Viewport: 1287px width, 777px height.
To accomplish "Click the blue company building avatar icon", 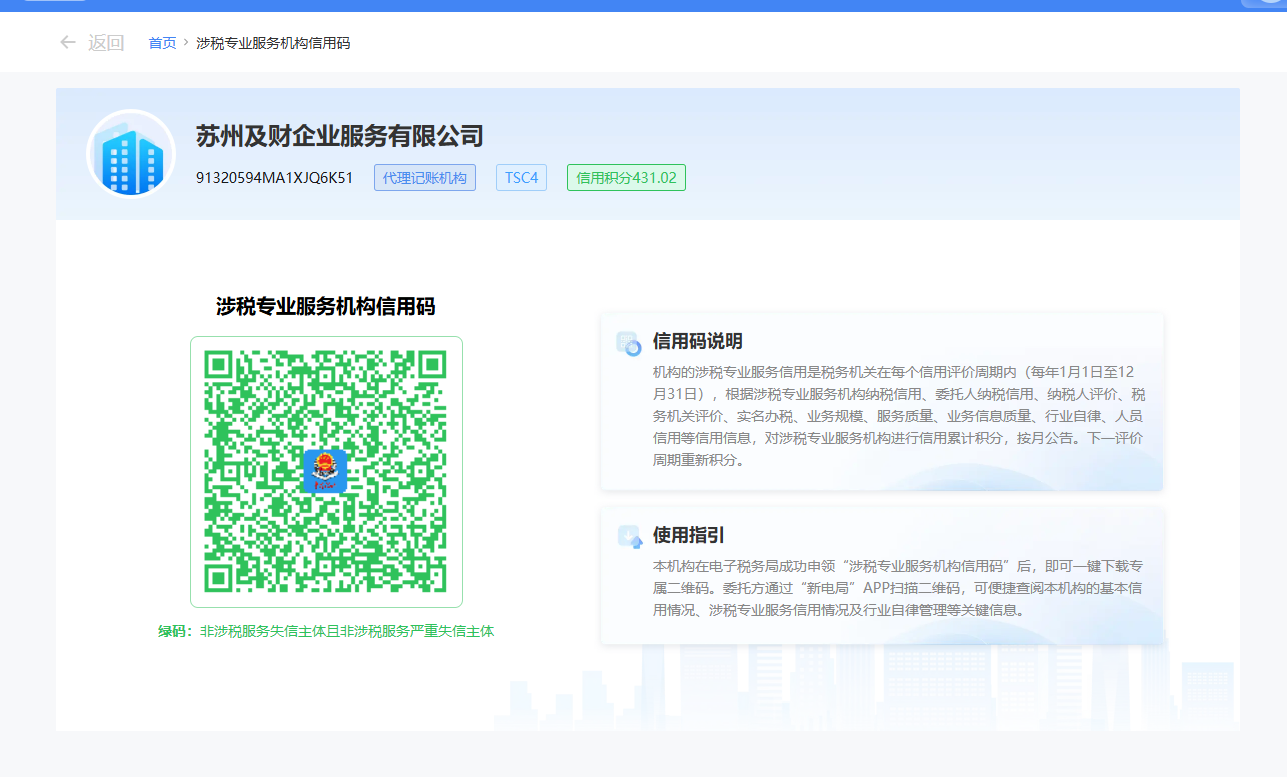I will [131, 153].
